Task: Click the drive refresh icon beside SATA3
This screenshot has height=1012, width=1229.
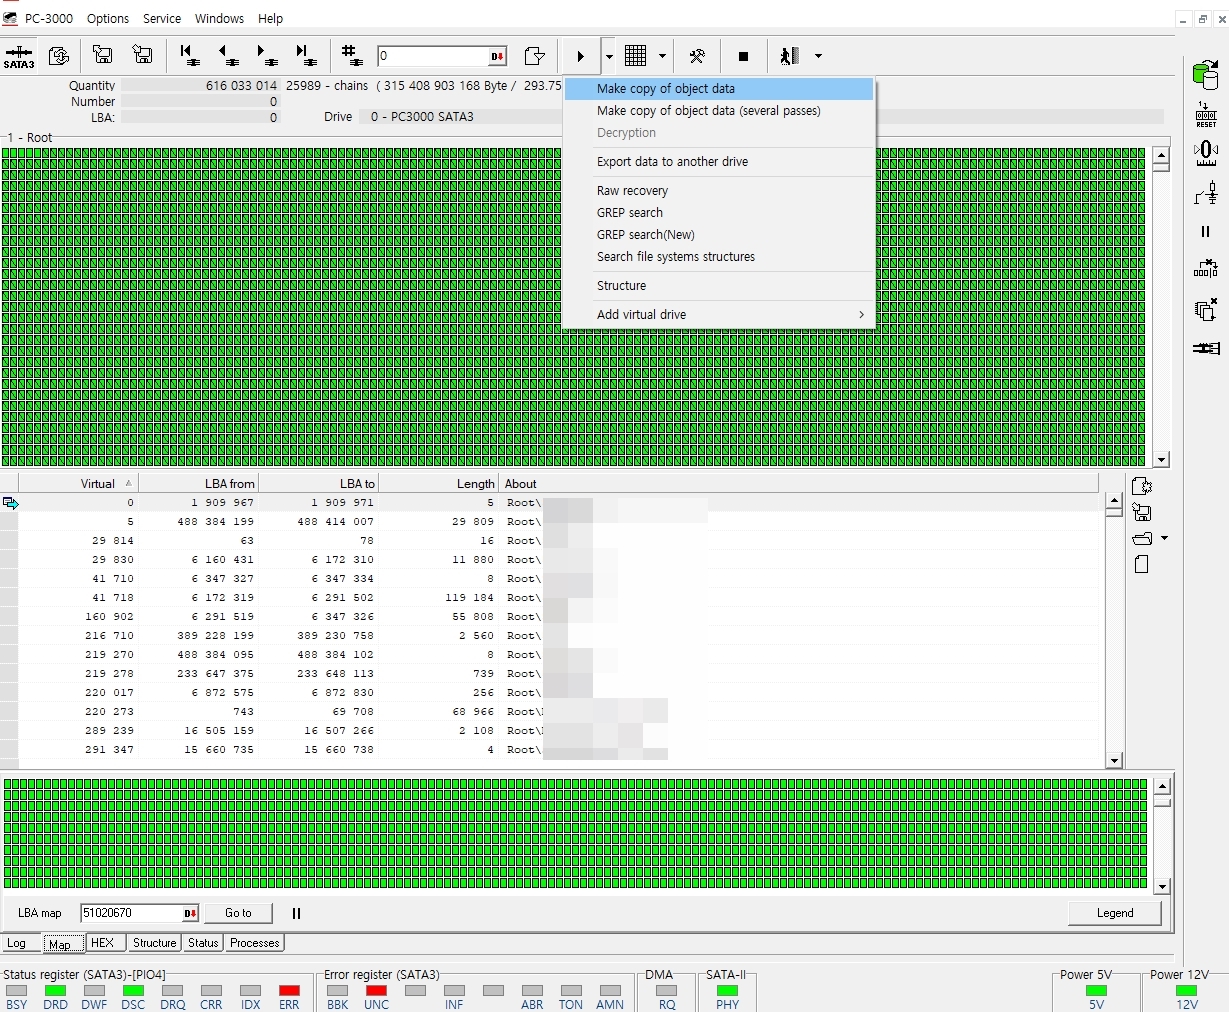Action: (x=59, y=56)
